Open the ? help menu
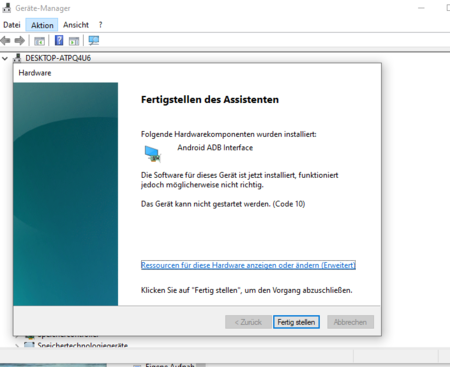The height and width of the screenshot is (367, 450). coord(100,25)
